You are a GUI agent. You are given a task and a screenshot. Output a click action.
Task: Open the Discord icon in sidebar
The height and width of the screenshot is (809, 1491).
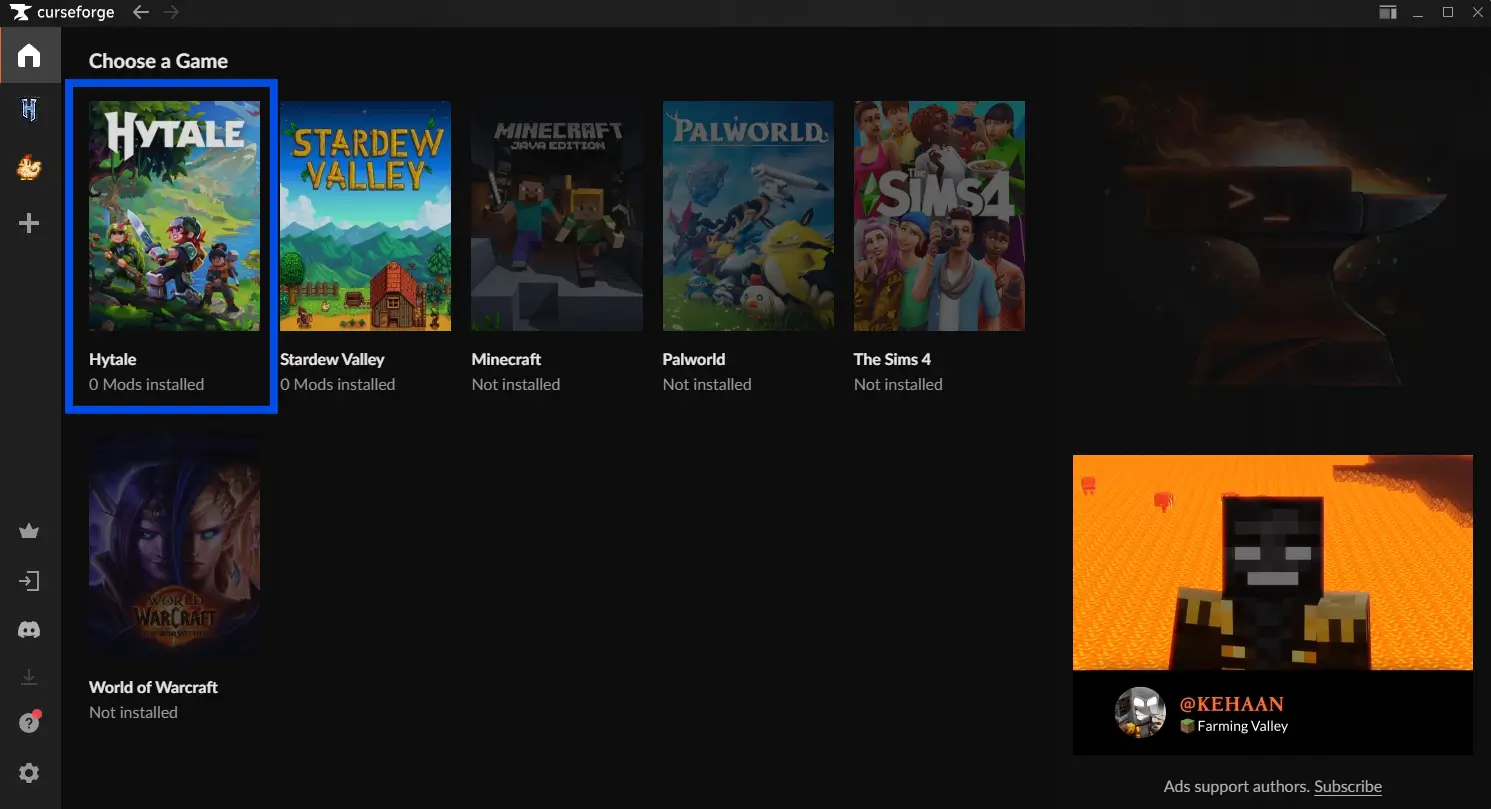click(29, 630)
